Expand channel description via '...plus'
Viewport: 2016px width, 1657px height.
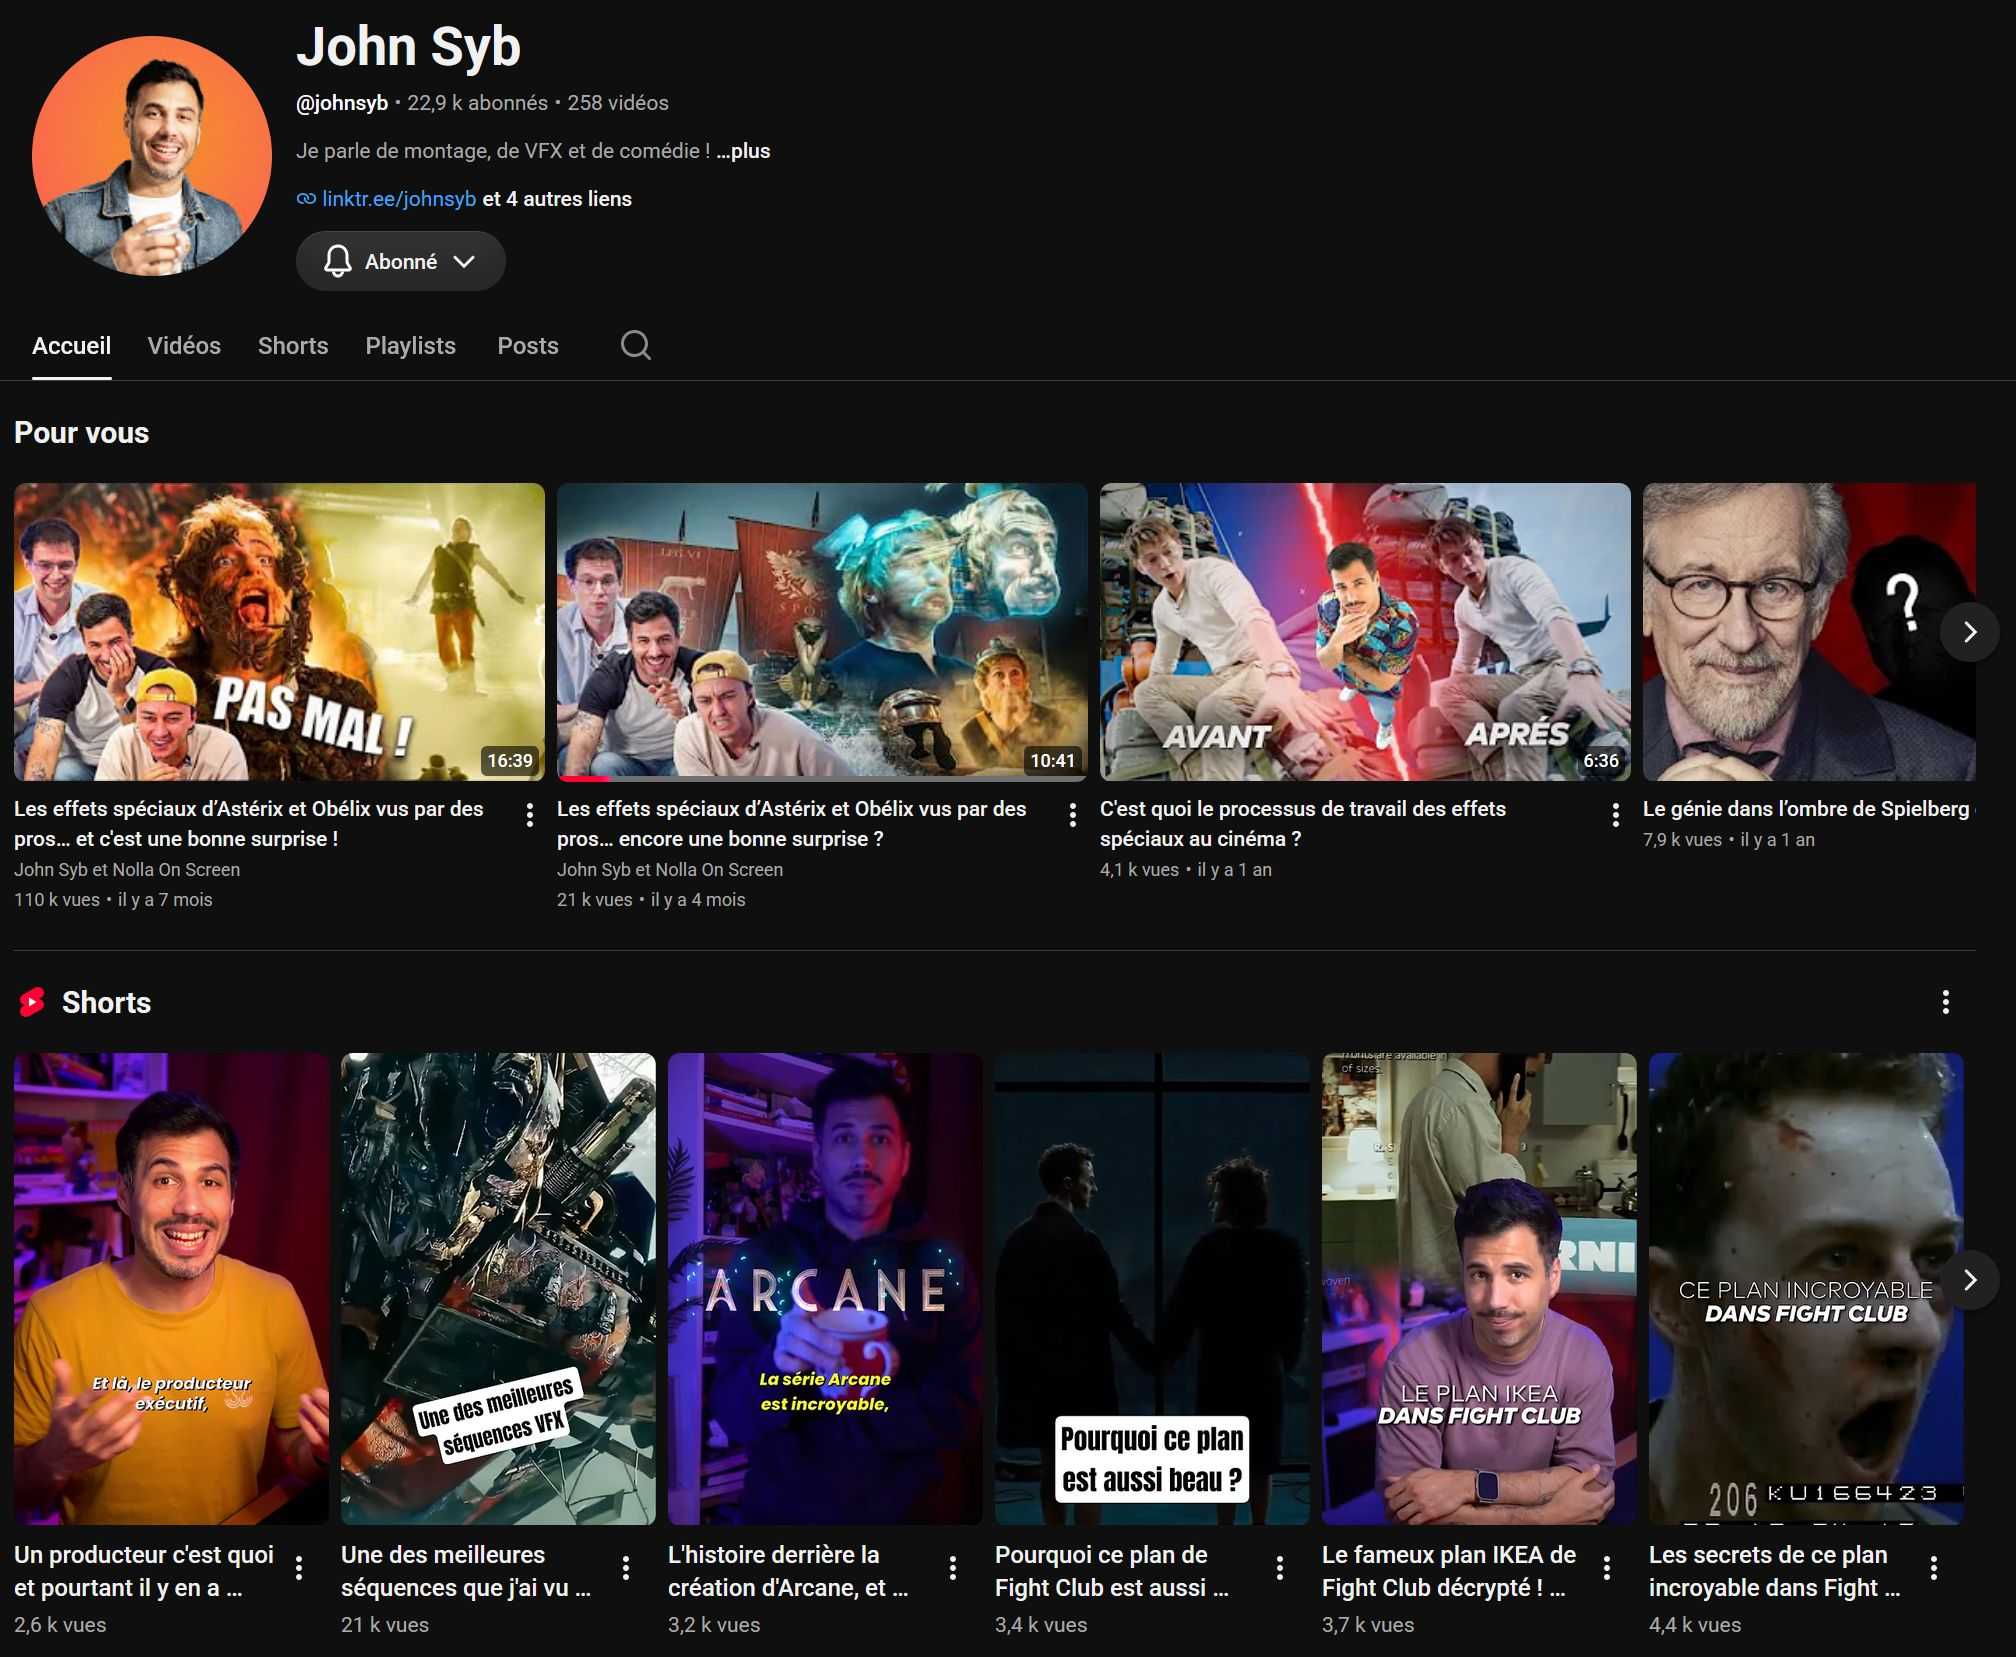743,151
